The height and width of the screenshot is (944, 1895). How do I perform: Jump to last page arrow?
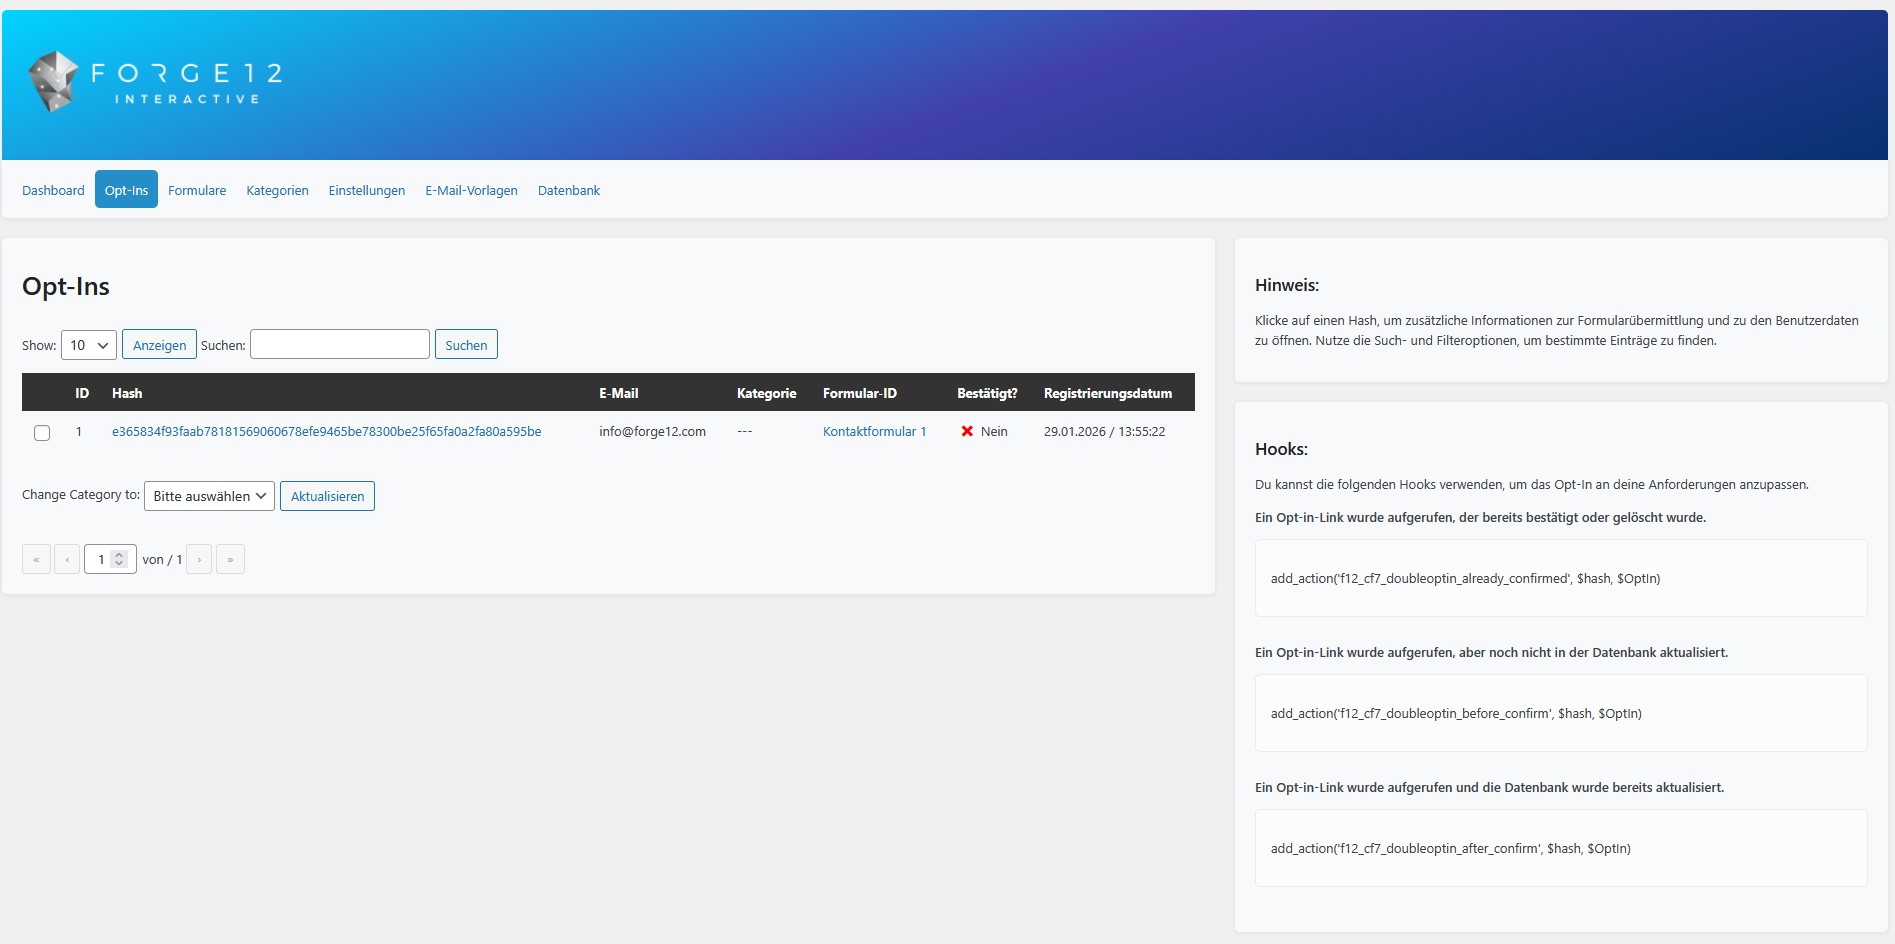pos(230,559)
